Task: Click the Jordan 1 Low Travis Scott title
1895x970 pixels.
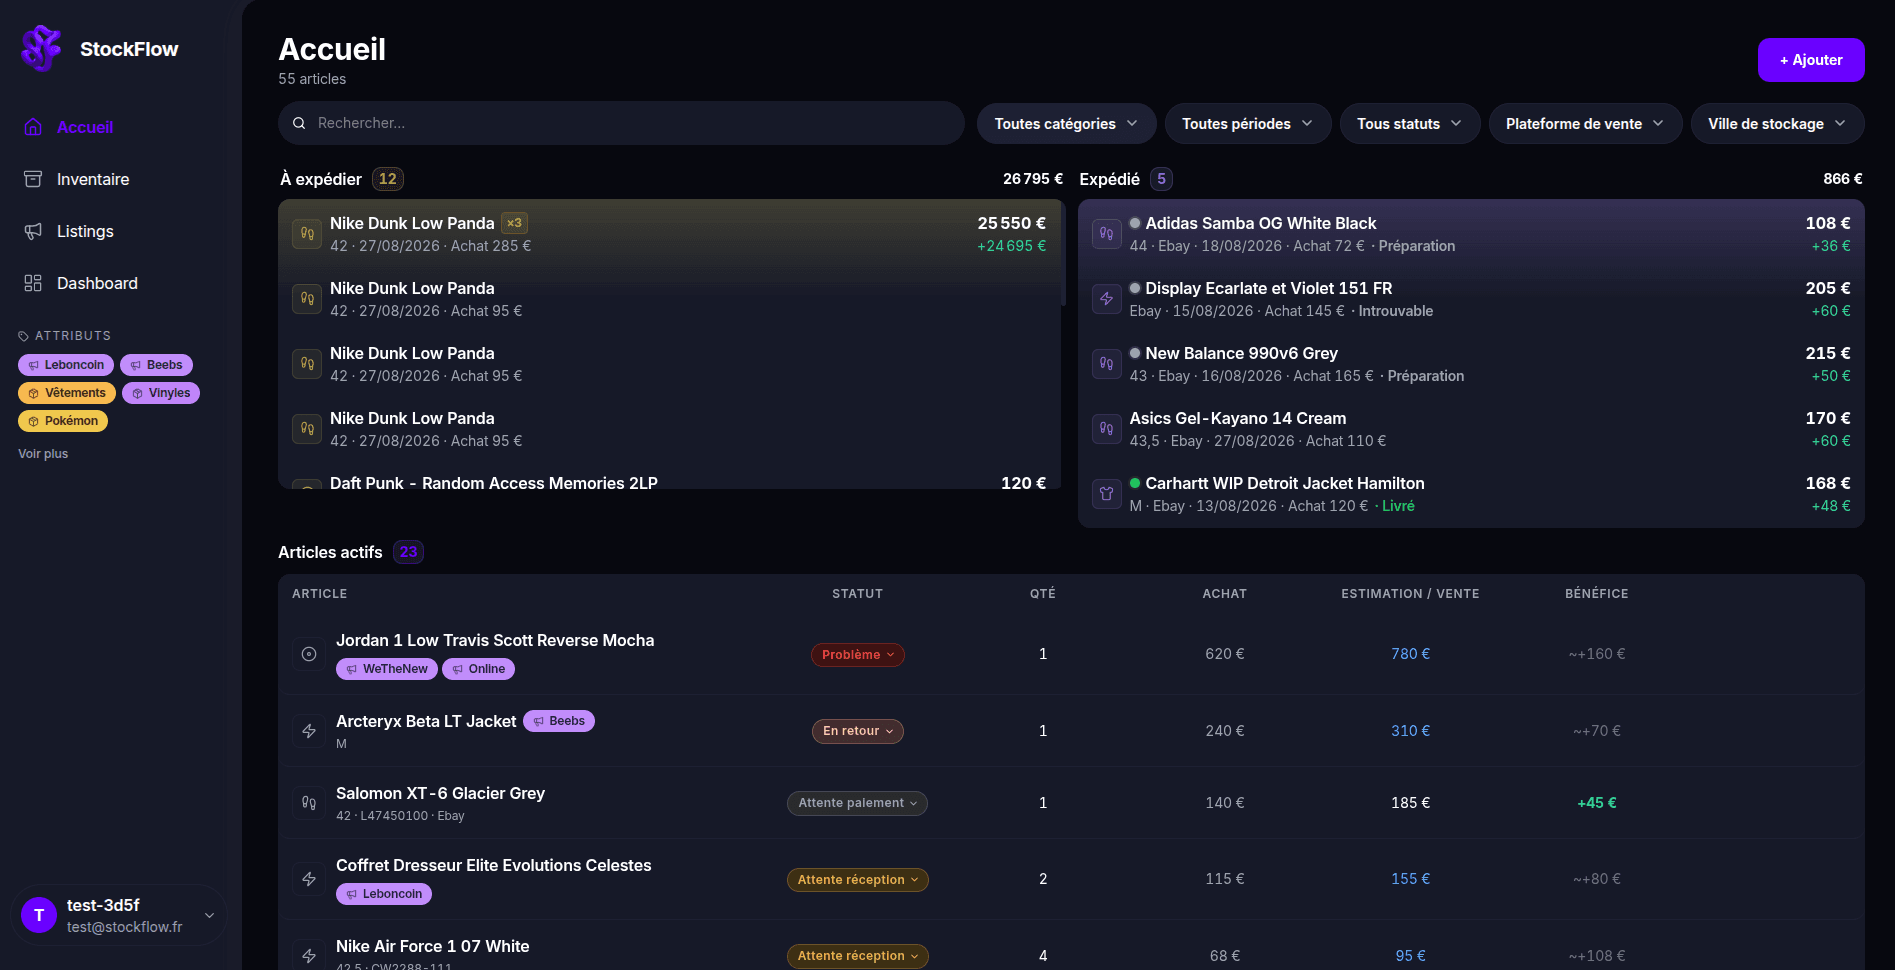Action: click(x=495, y=640)
